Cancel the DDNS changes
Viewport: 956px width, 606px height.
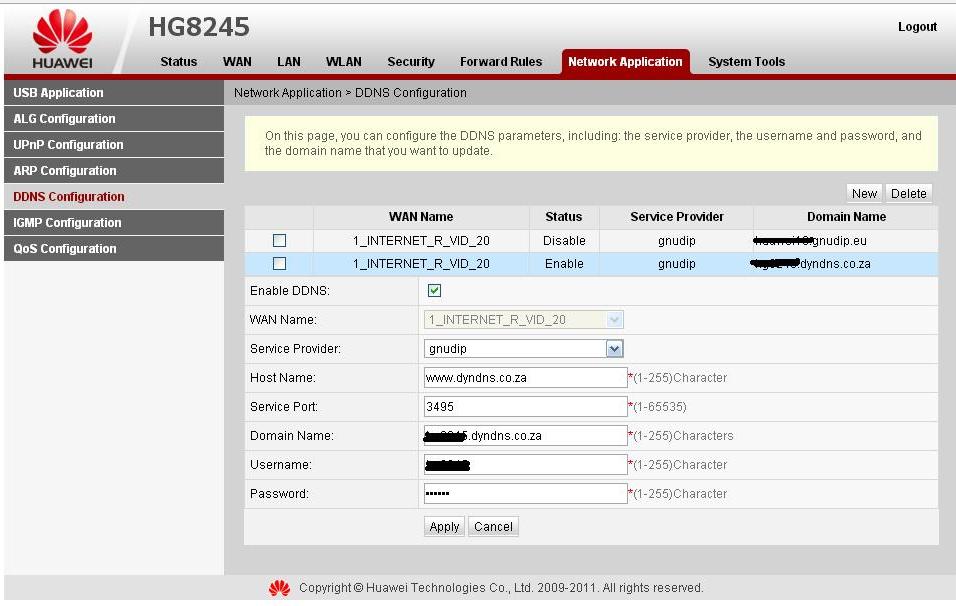point(493,527)
